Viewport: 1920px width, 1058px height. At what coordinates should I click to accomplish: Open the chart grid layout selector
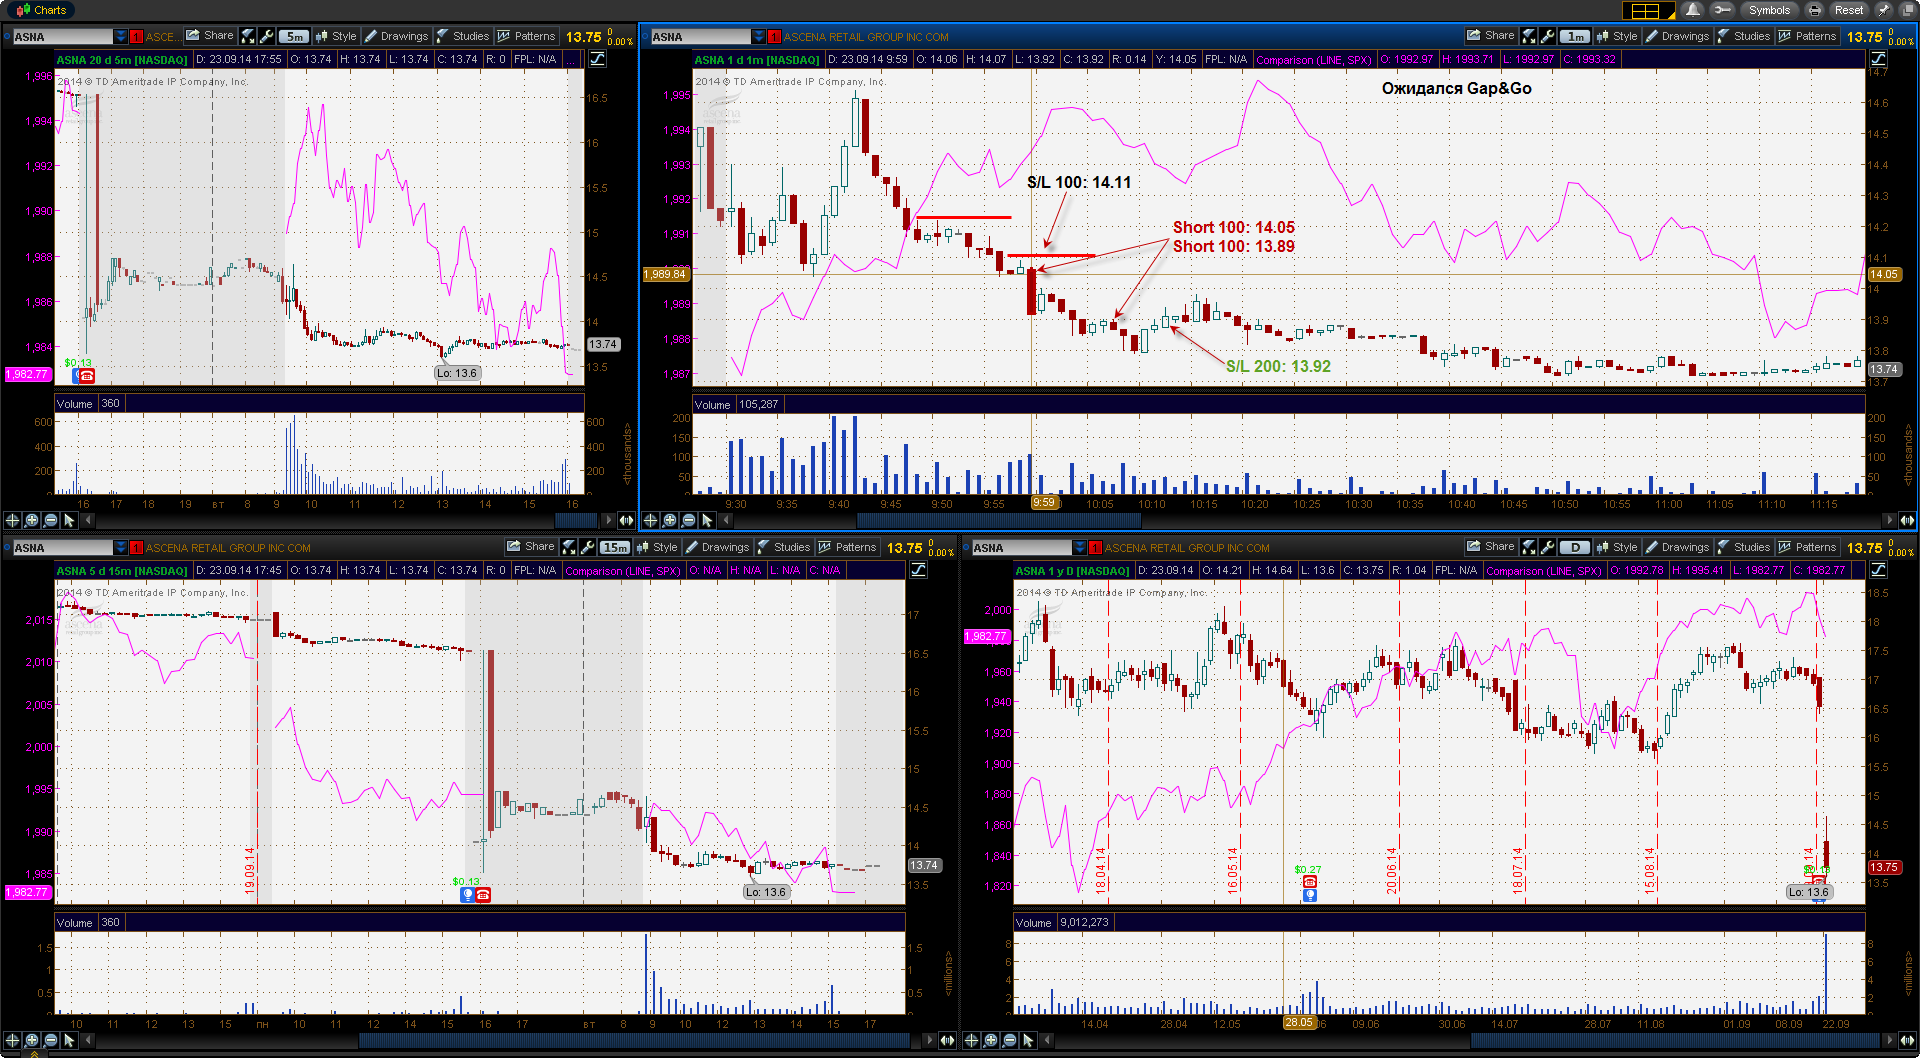[1647, 10]
